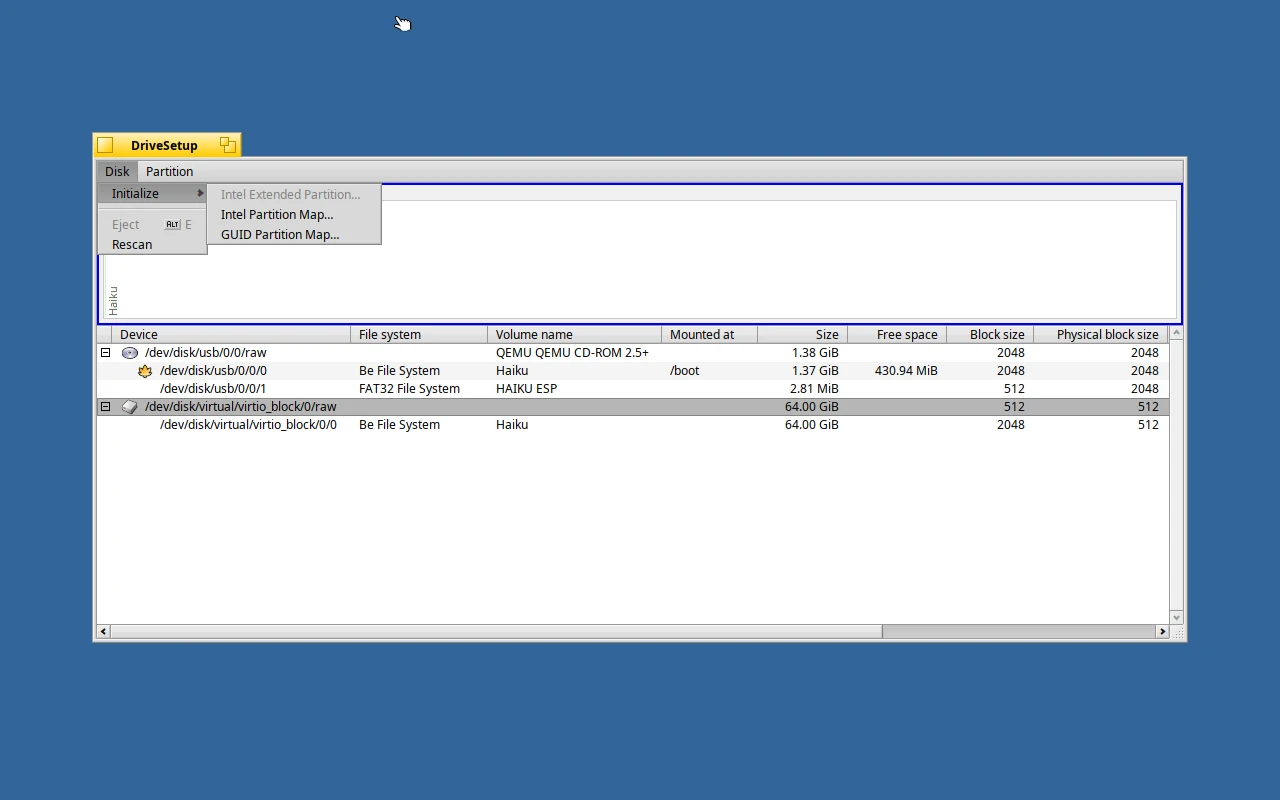Click the Disk menu label
1280x800 pixels.
pos(116,171)
